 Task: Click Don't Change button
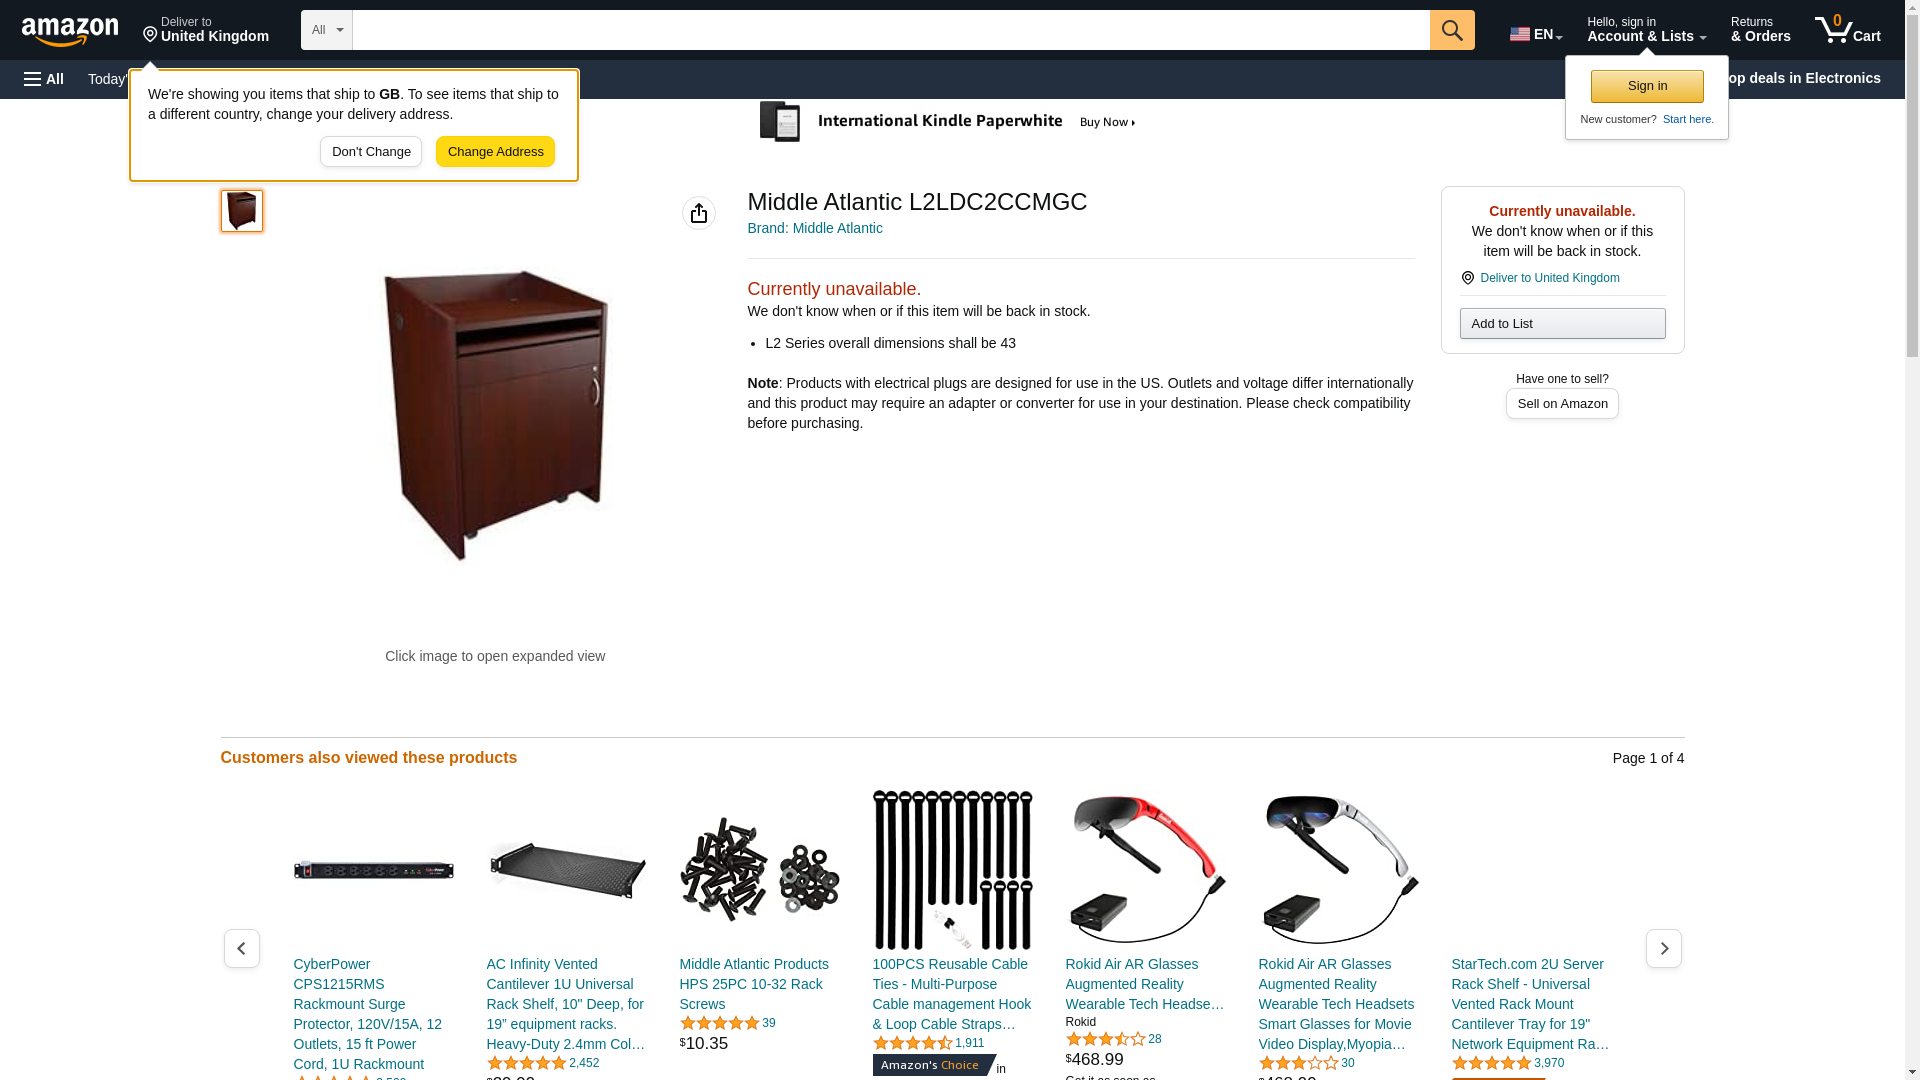[x=371, y=152]
